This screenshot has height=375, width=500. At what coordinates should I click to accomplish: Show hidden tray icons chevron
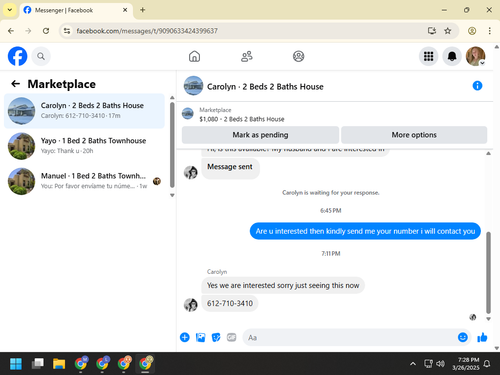(413, 364)
